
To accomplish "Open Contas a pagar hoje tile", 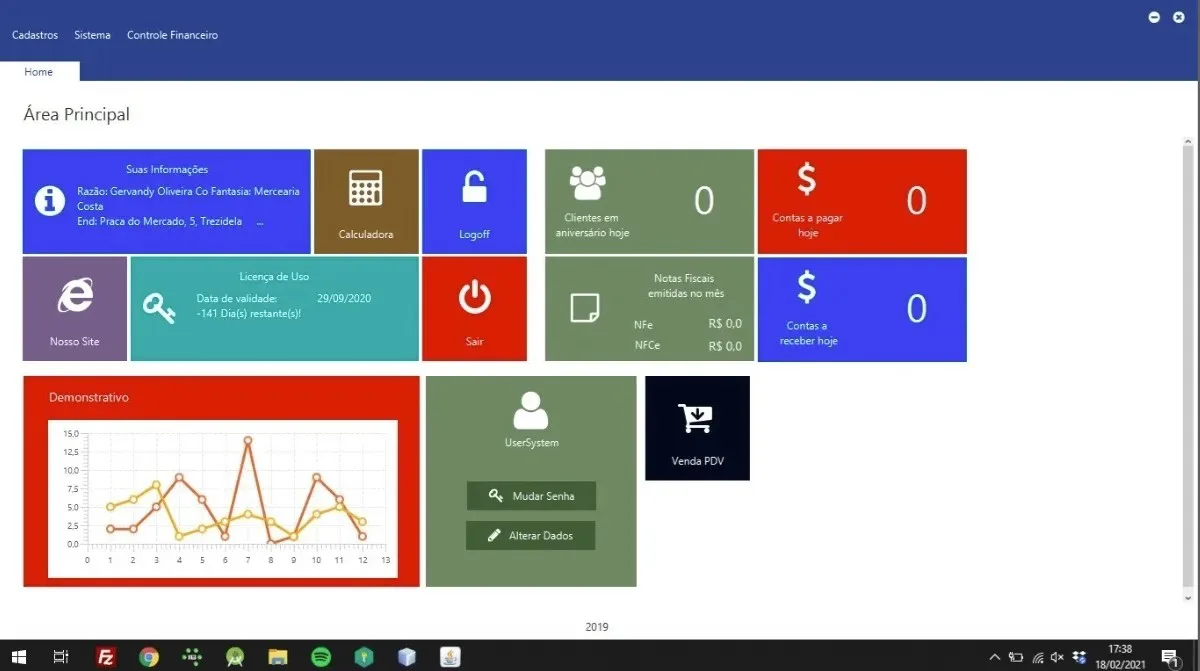I will [862, 201].
